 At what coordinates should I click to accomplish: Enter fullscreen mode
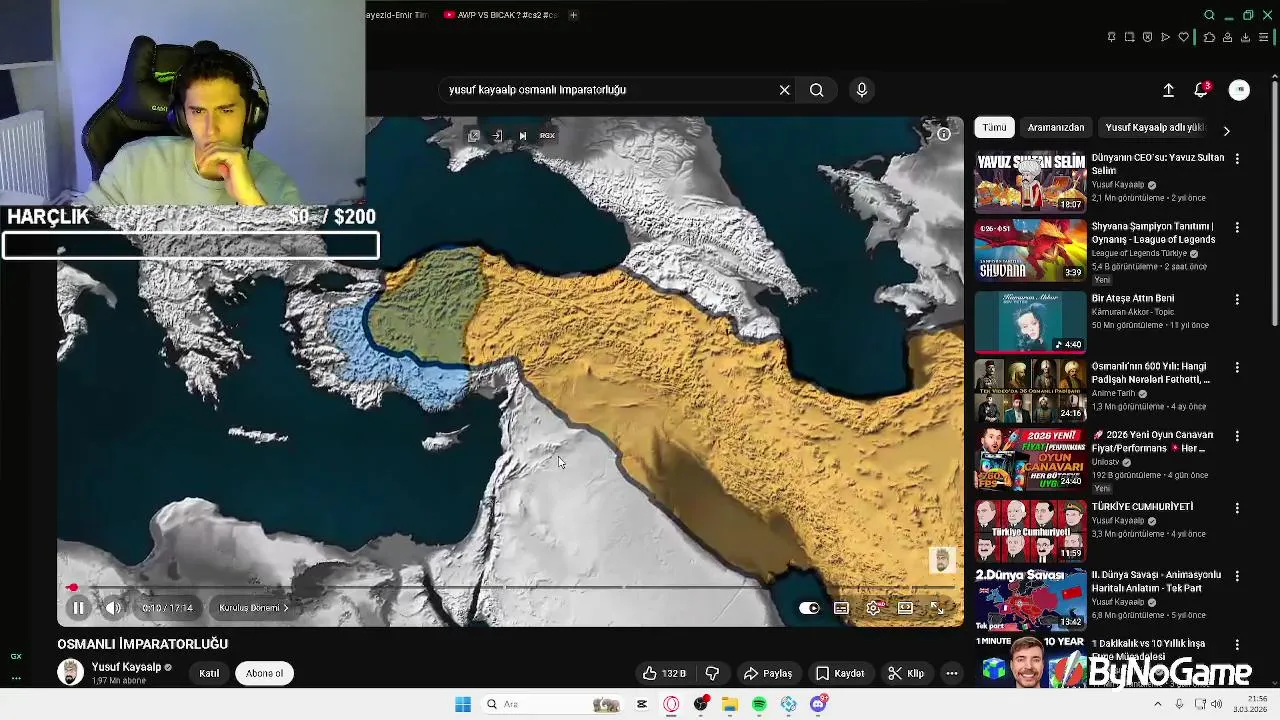click(937, 608)
